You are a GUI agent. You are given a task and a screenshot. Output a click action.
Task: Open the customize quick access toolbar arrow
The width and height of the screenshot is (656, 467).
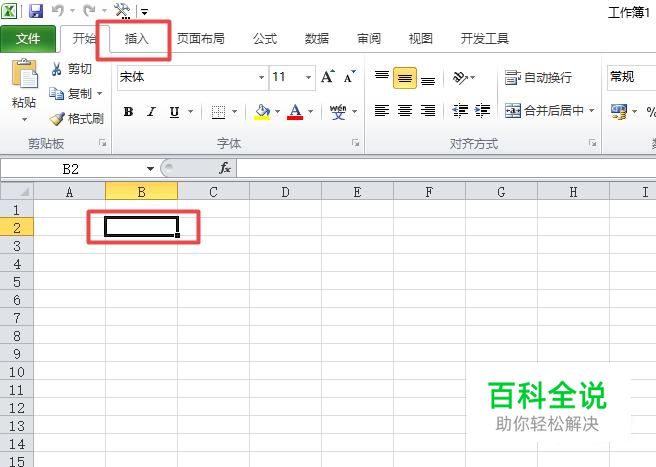(x=144, y=12)
